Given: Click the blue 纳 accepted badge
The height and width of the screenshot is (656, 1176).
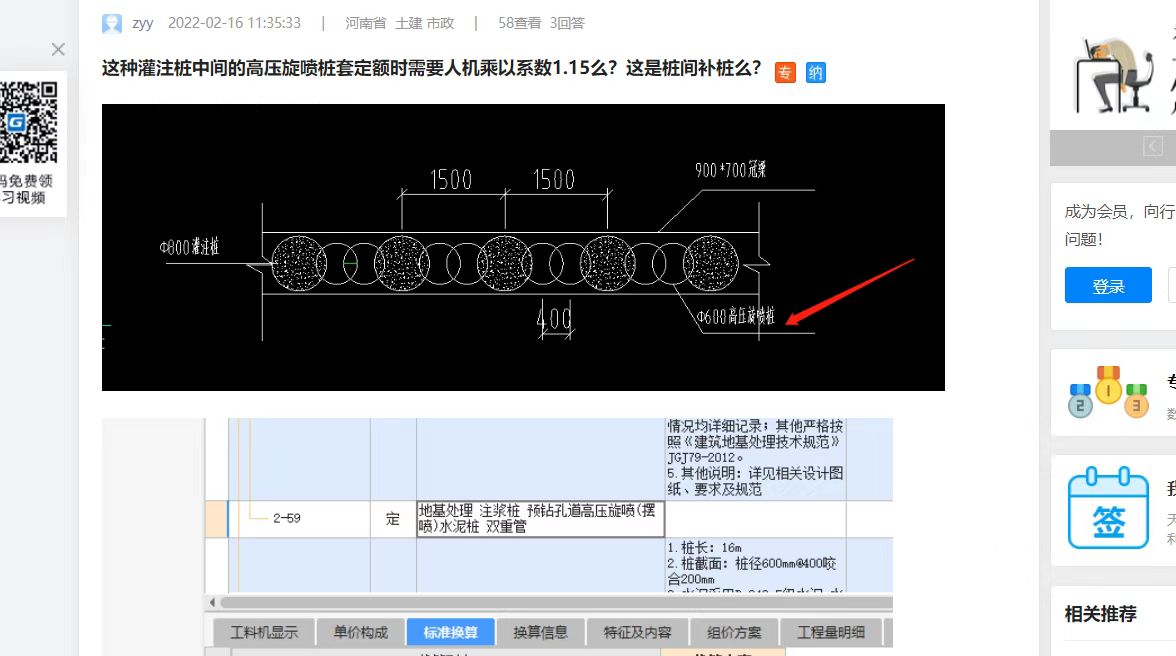Looking at the screenshot, I should pos(816,73).
